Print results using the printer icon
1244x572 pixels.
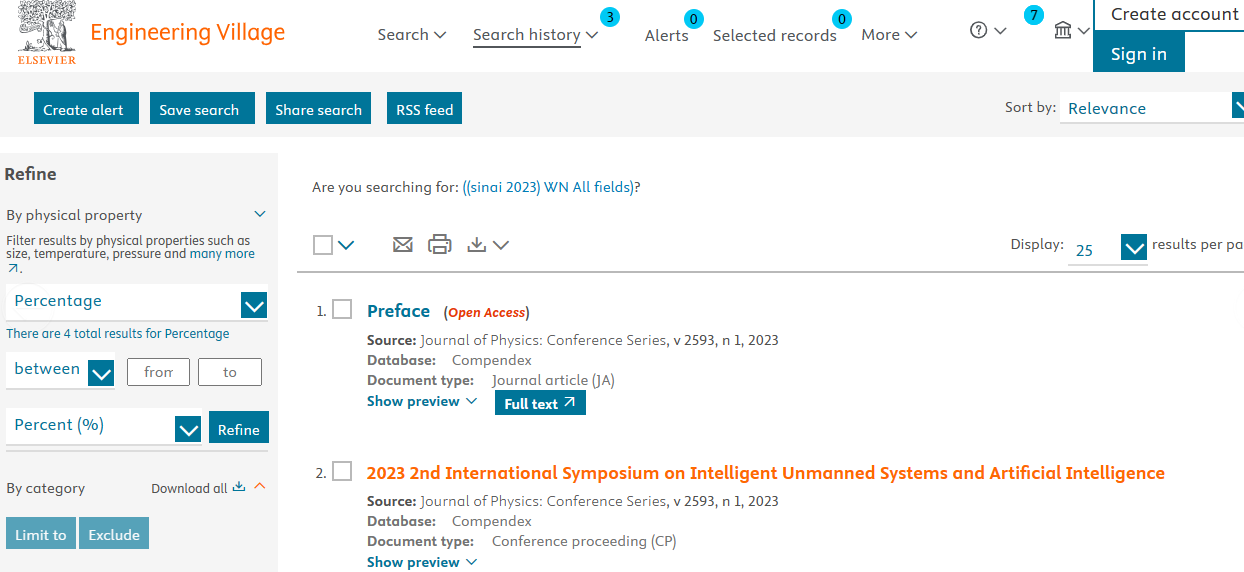[x=440, y=244]
